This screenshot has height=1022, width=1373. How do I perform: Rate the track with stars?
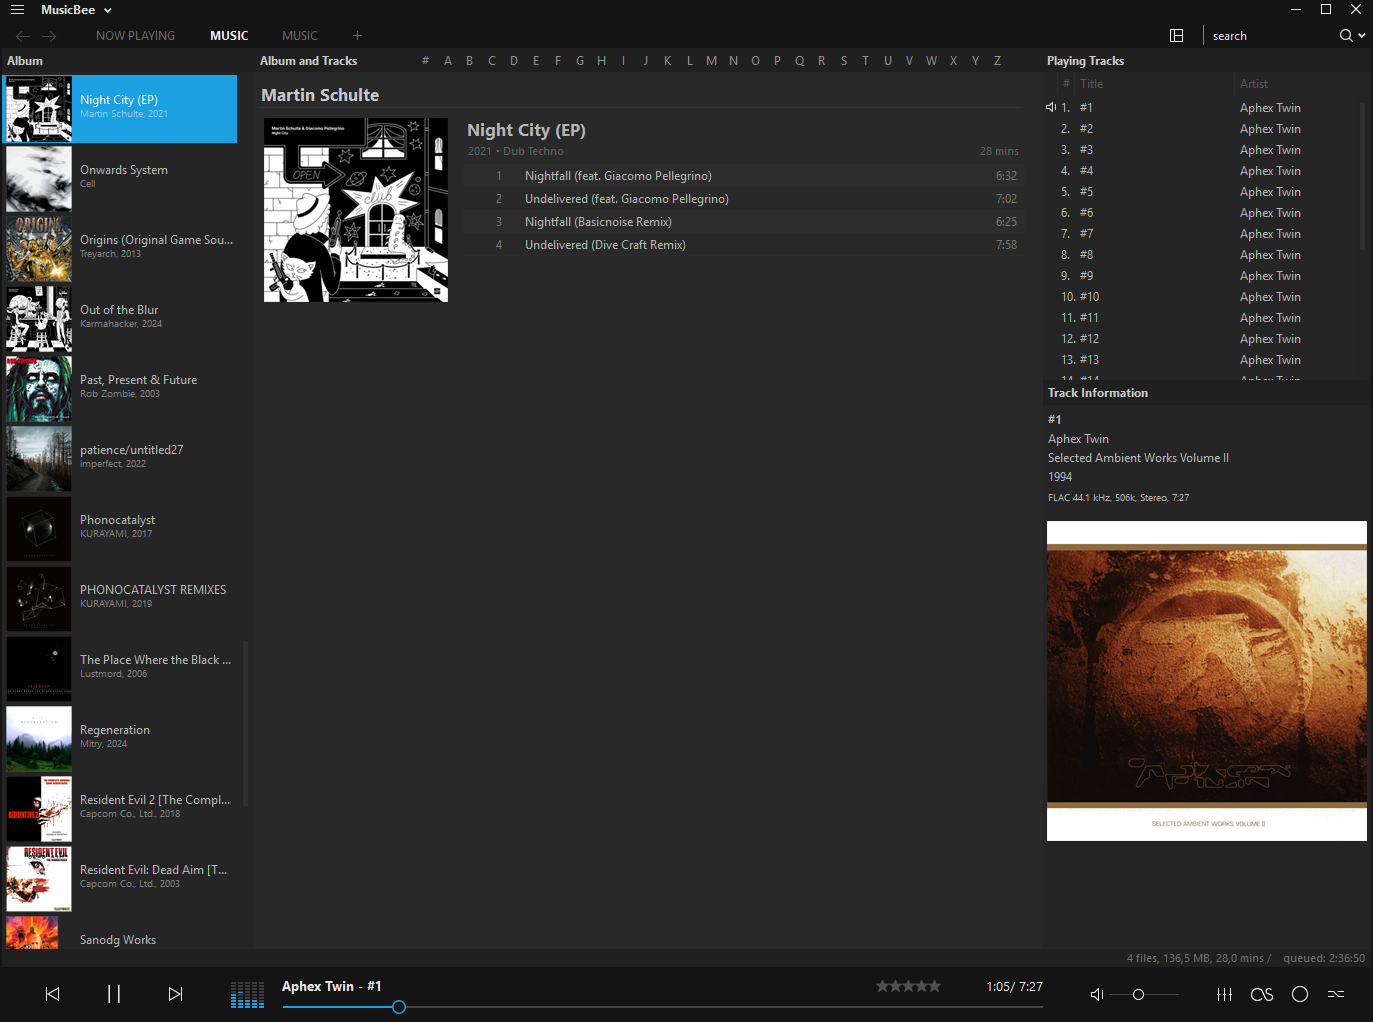tap(908, 986)
